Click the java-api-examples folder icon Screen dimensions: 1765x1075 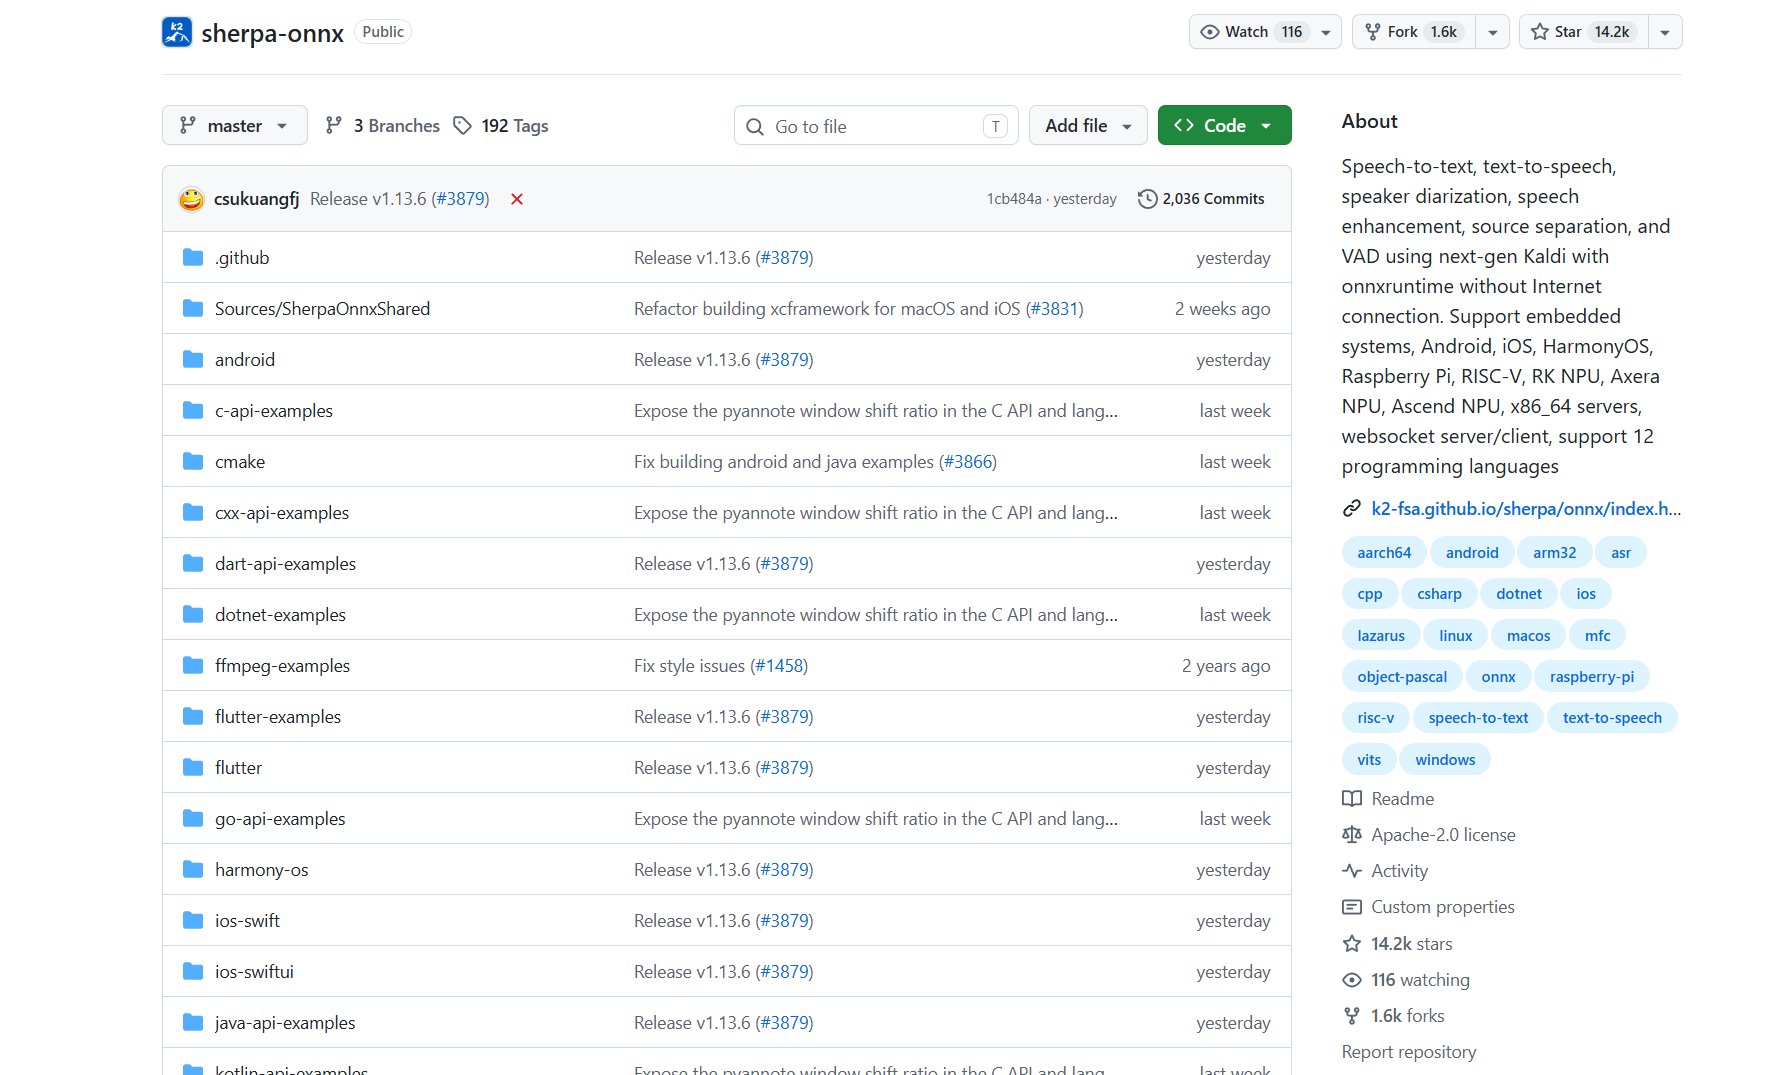[193, 1023]
